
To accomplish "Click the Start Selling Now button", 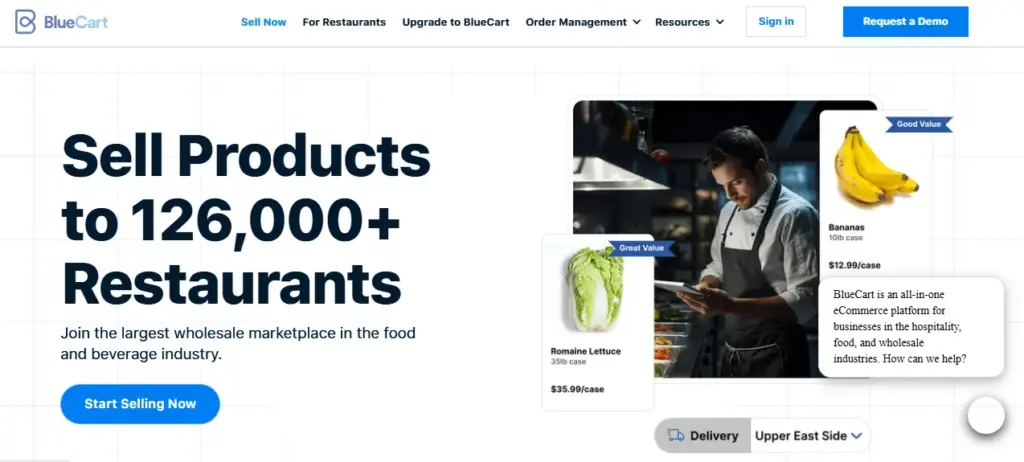I will click(x=140, y=404).
